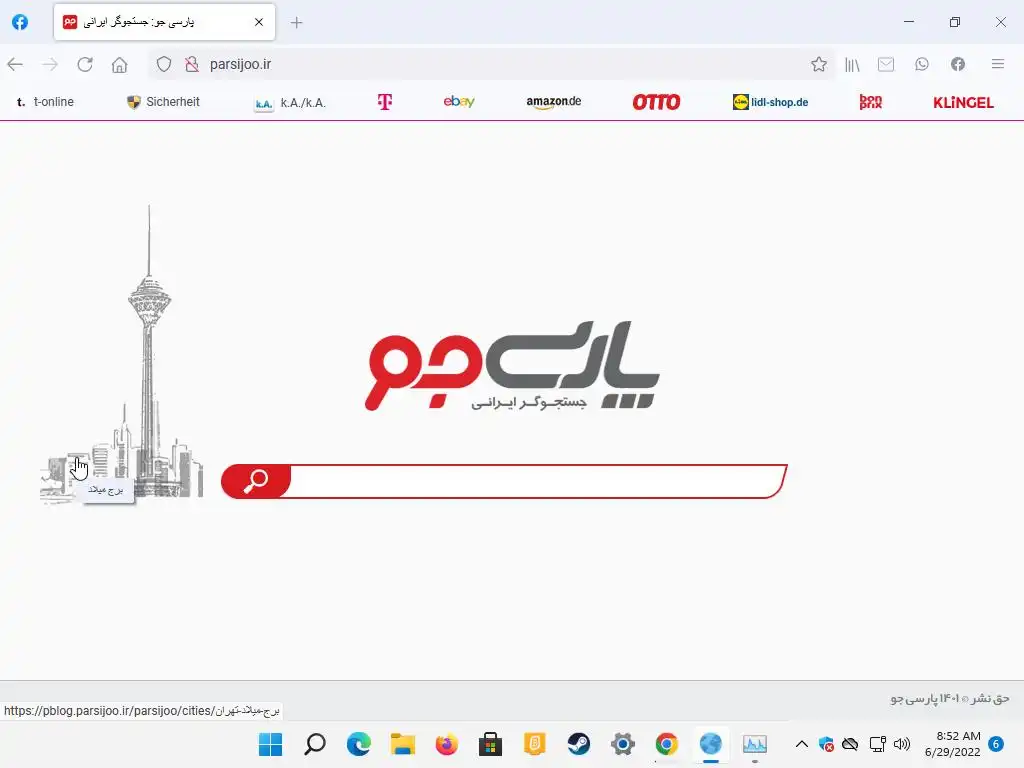Open the KLiNGEL bookmark
The width and height of the screenshot is (1024, 768).
pyautogui.click(x=963, y=103)
